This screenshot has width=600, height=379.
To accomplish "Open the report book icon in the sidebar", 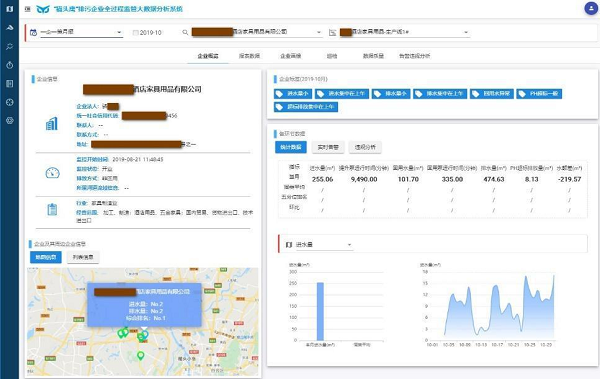I will [10, 84].
